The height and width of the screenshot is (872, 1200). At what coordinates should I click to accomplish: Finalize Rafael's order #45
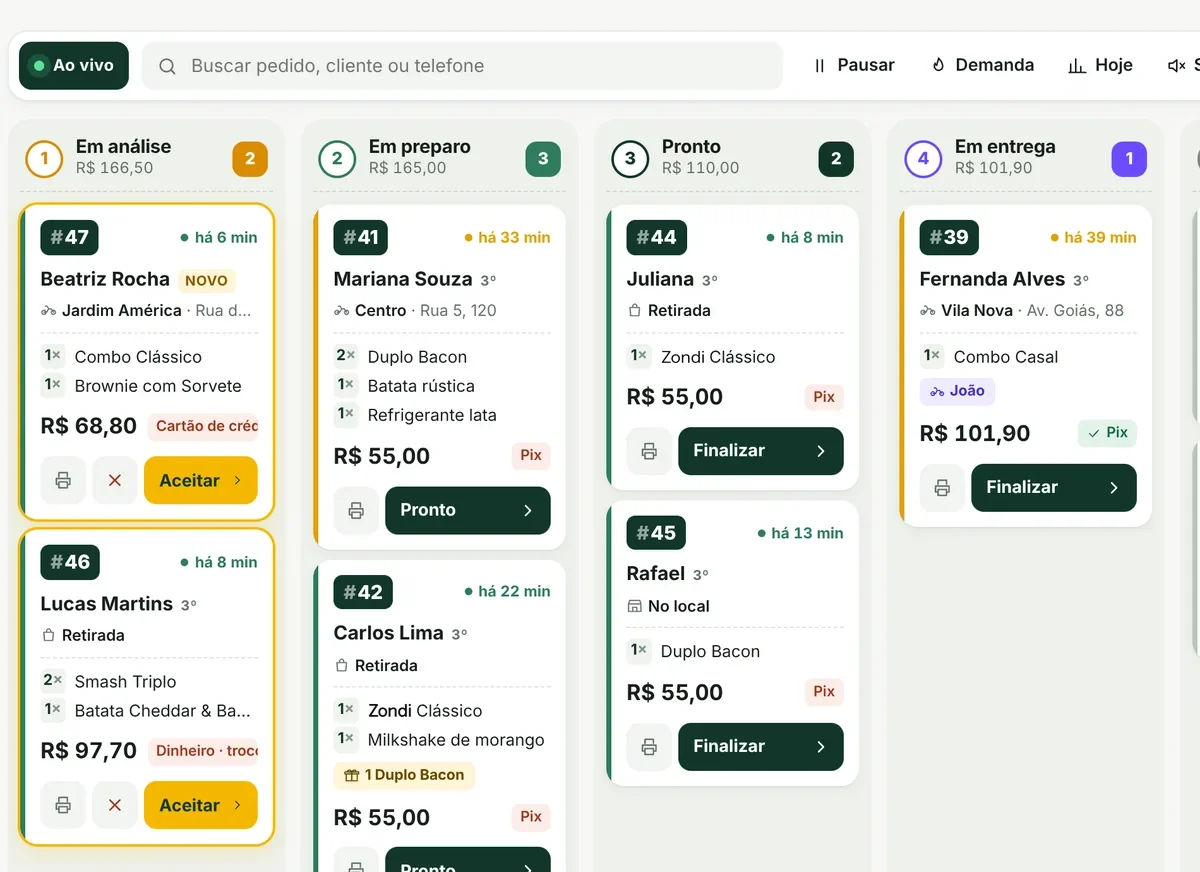[x=761, y=747]
